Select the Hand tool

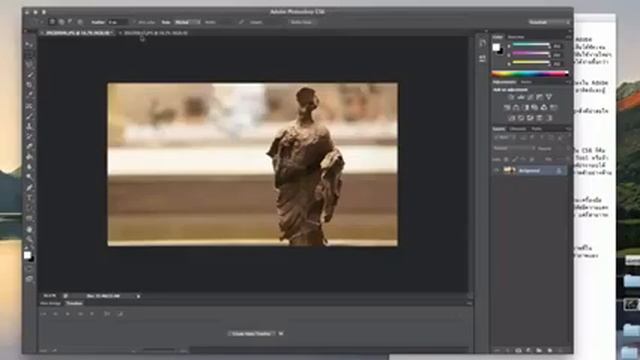click(29, 229)
